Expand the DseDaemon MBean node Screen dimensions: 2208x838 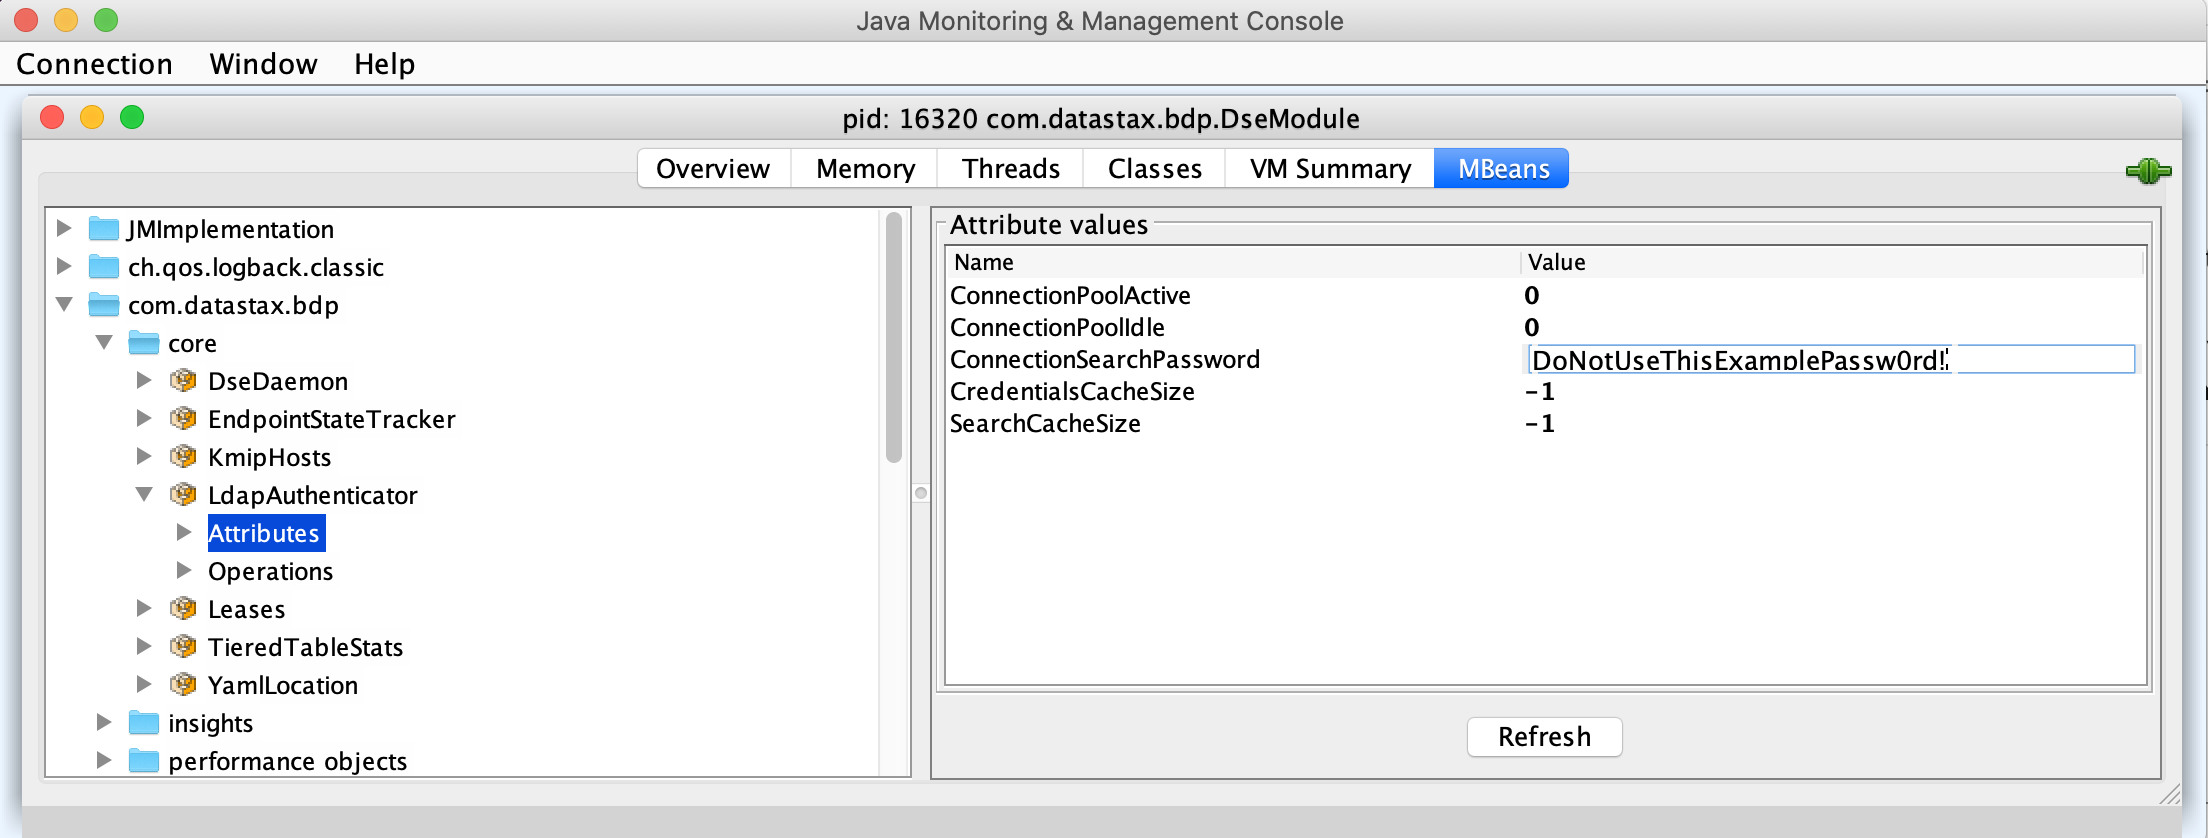click(x=144, y=380)
